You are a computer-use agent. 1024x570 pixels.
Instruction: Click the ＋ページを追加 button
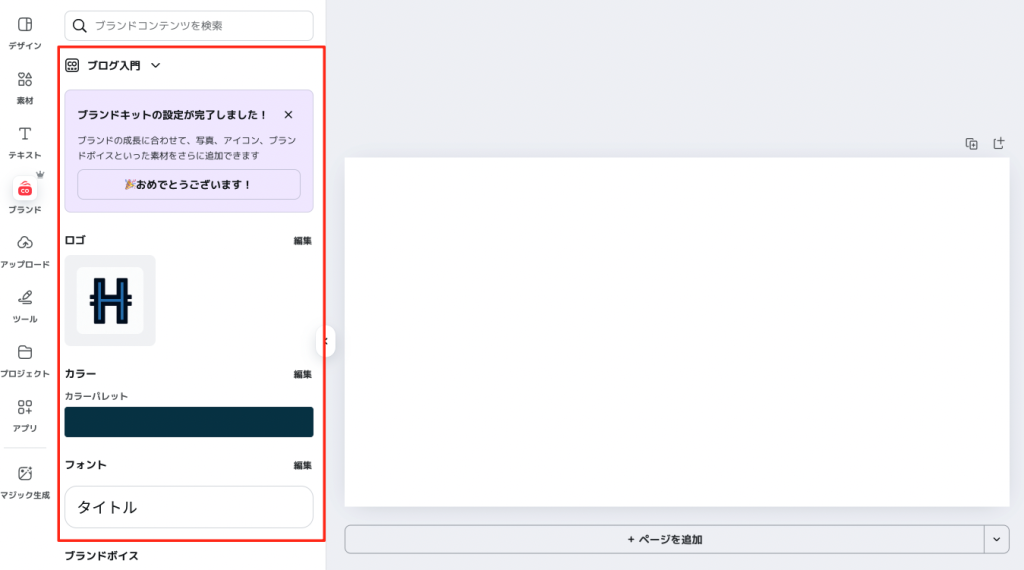coord(664,539)
